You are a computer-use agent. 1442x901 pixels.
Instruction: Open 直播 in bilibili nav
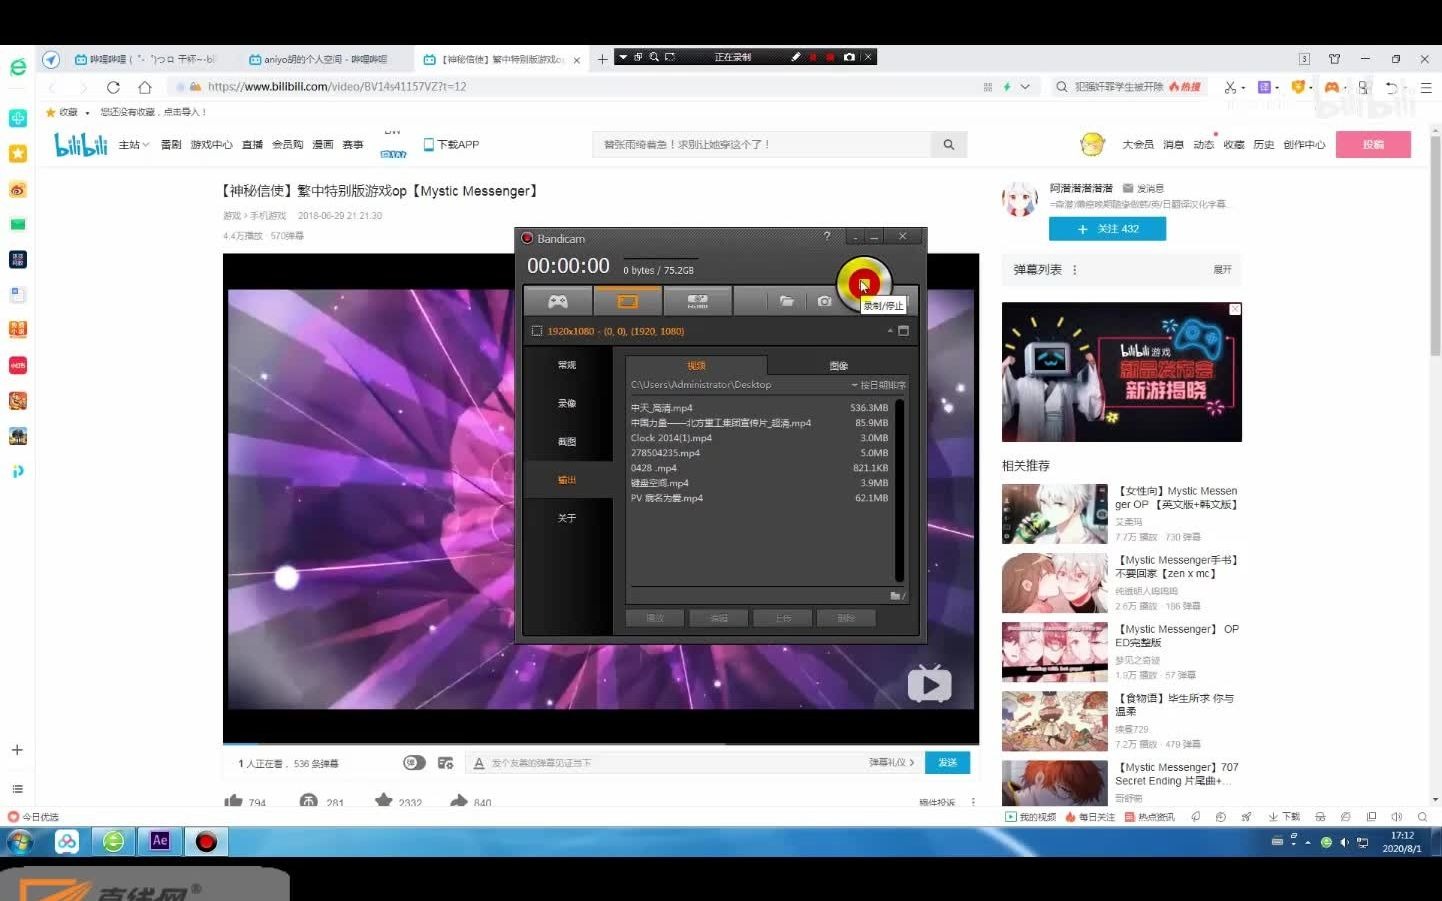pyautogui.click(x=252, y=145)
